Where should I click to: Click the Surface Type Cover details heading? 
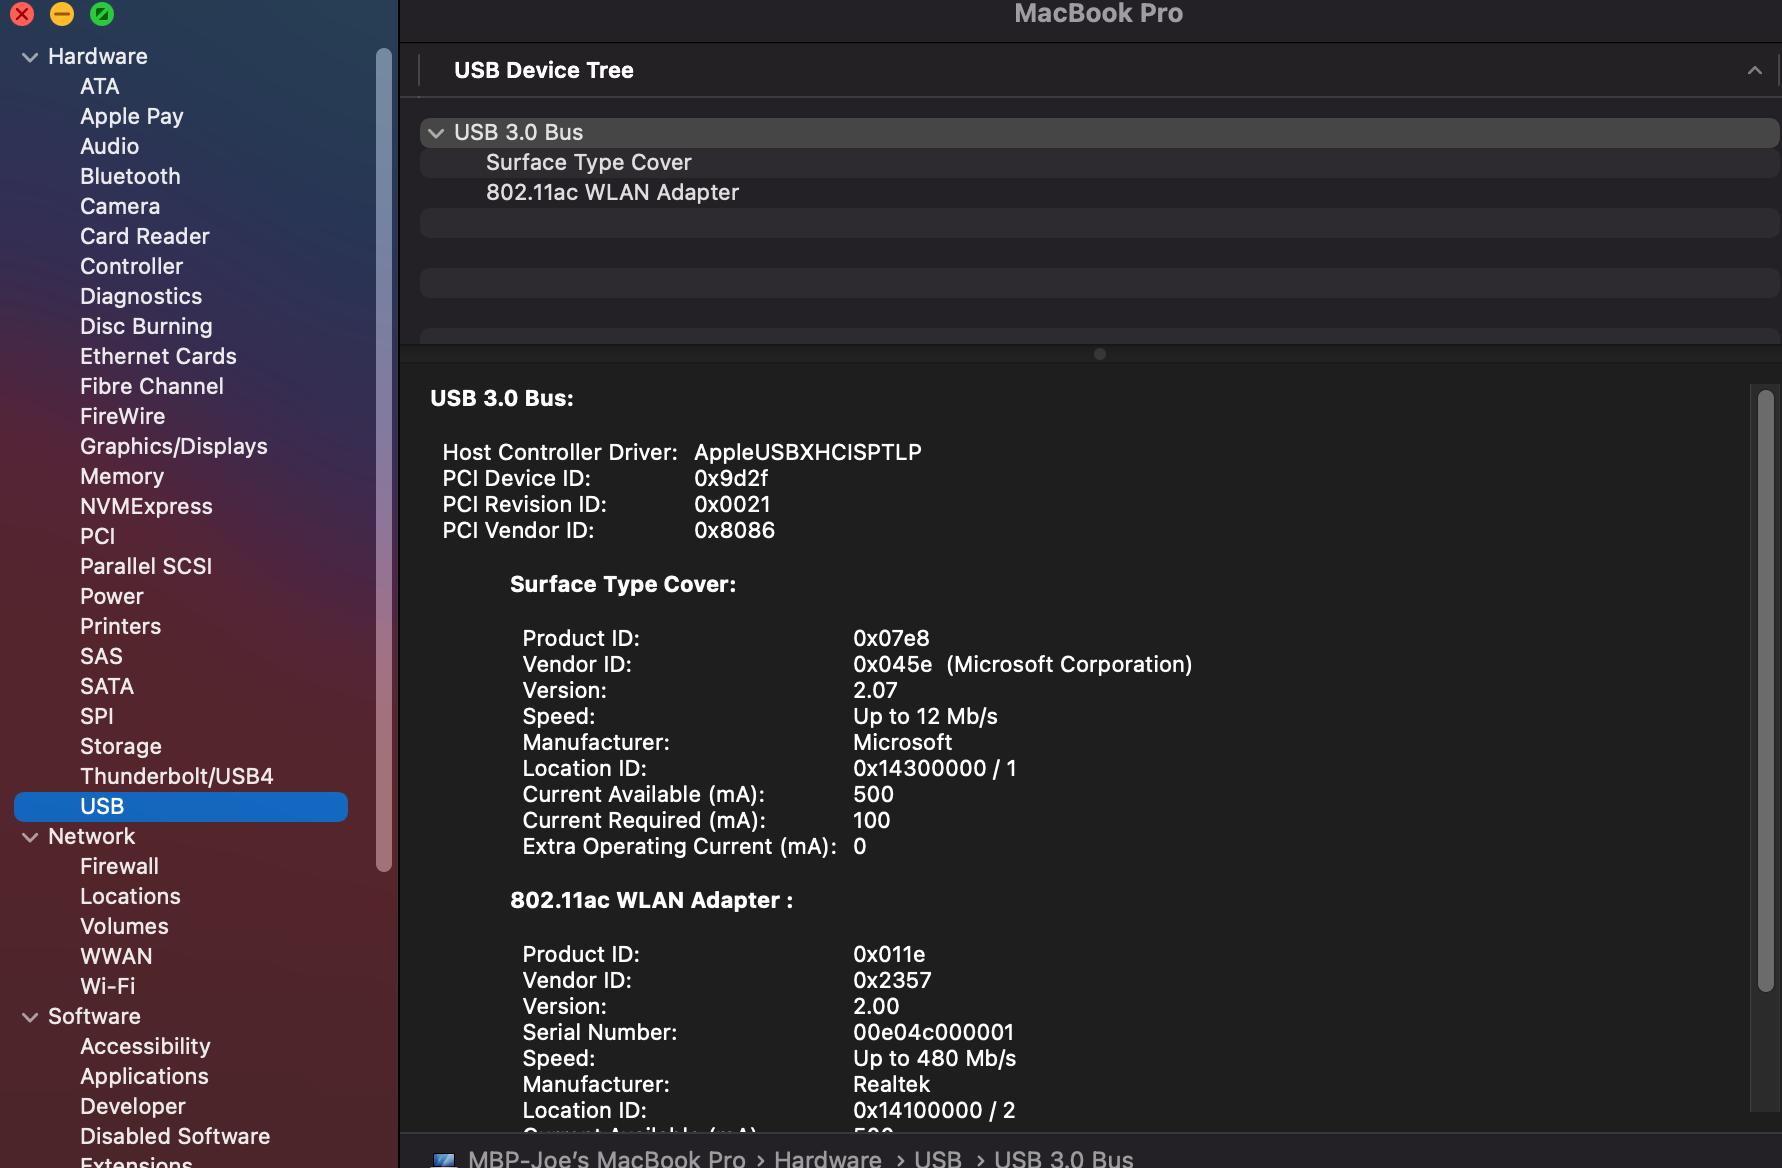pos(623,584)
